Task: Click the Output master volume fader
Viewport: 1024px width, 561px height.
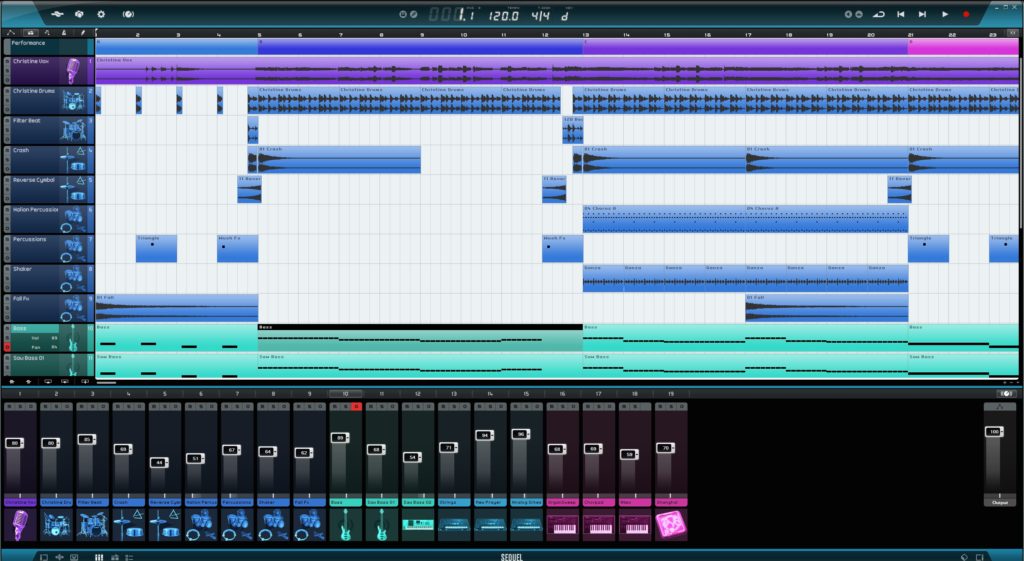Action: [x=993, y=432]
